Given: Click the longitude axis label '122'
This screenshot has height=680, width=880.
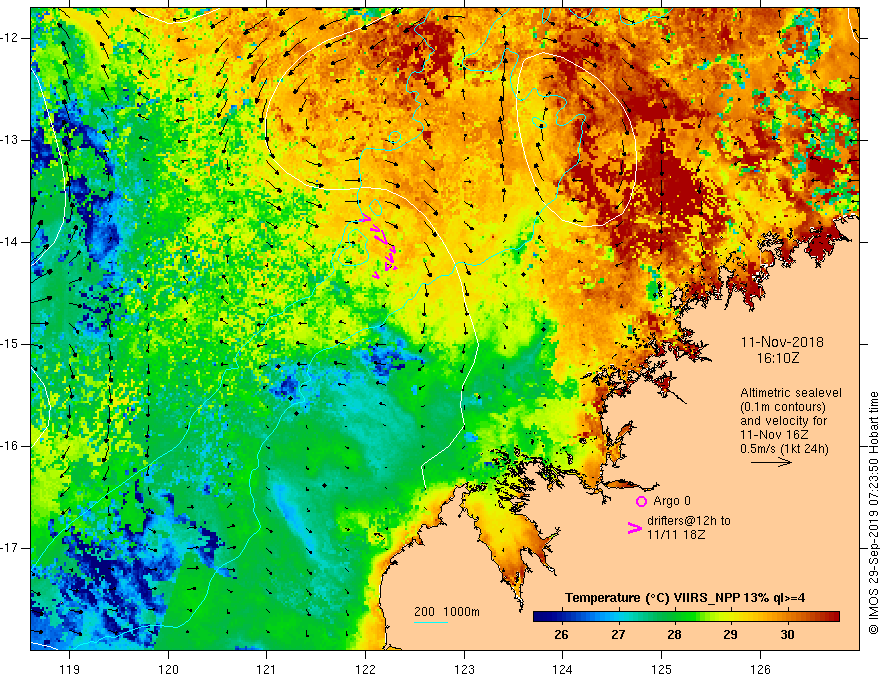Looking at the screenshot, I should pyautogui.click(x=365, y=669).
